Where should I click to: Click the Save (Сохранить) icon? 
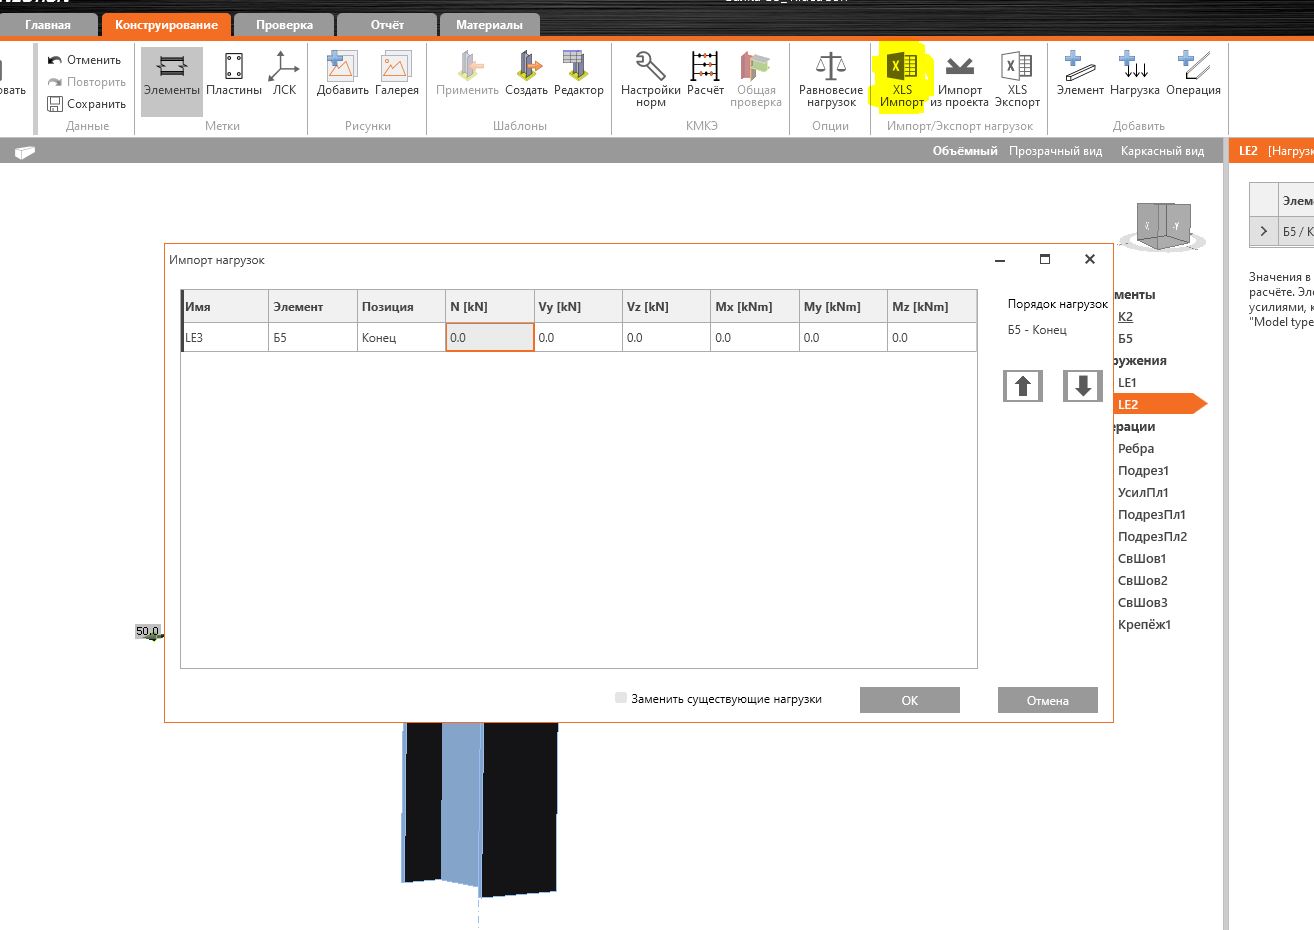click(55, 104)
